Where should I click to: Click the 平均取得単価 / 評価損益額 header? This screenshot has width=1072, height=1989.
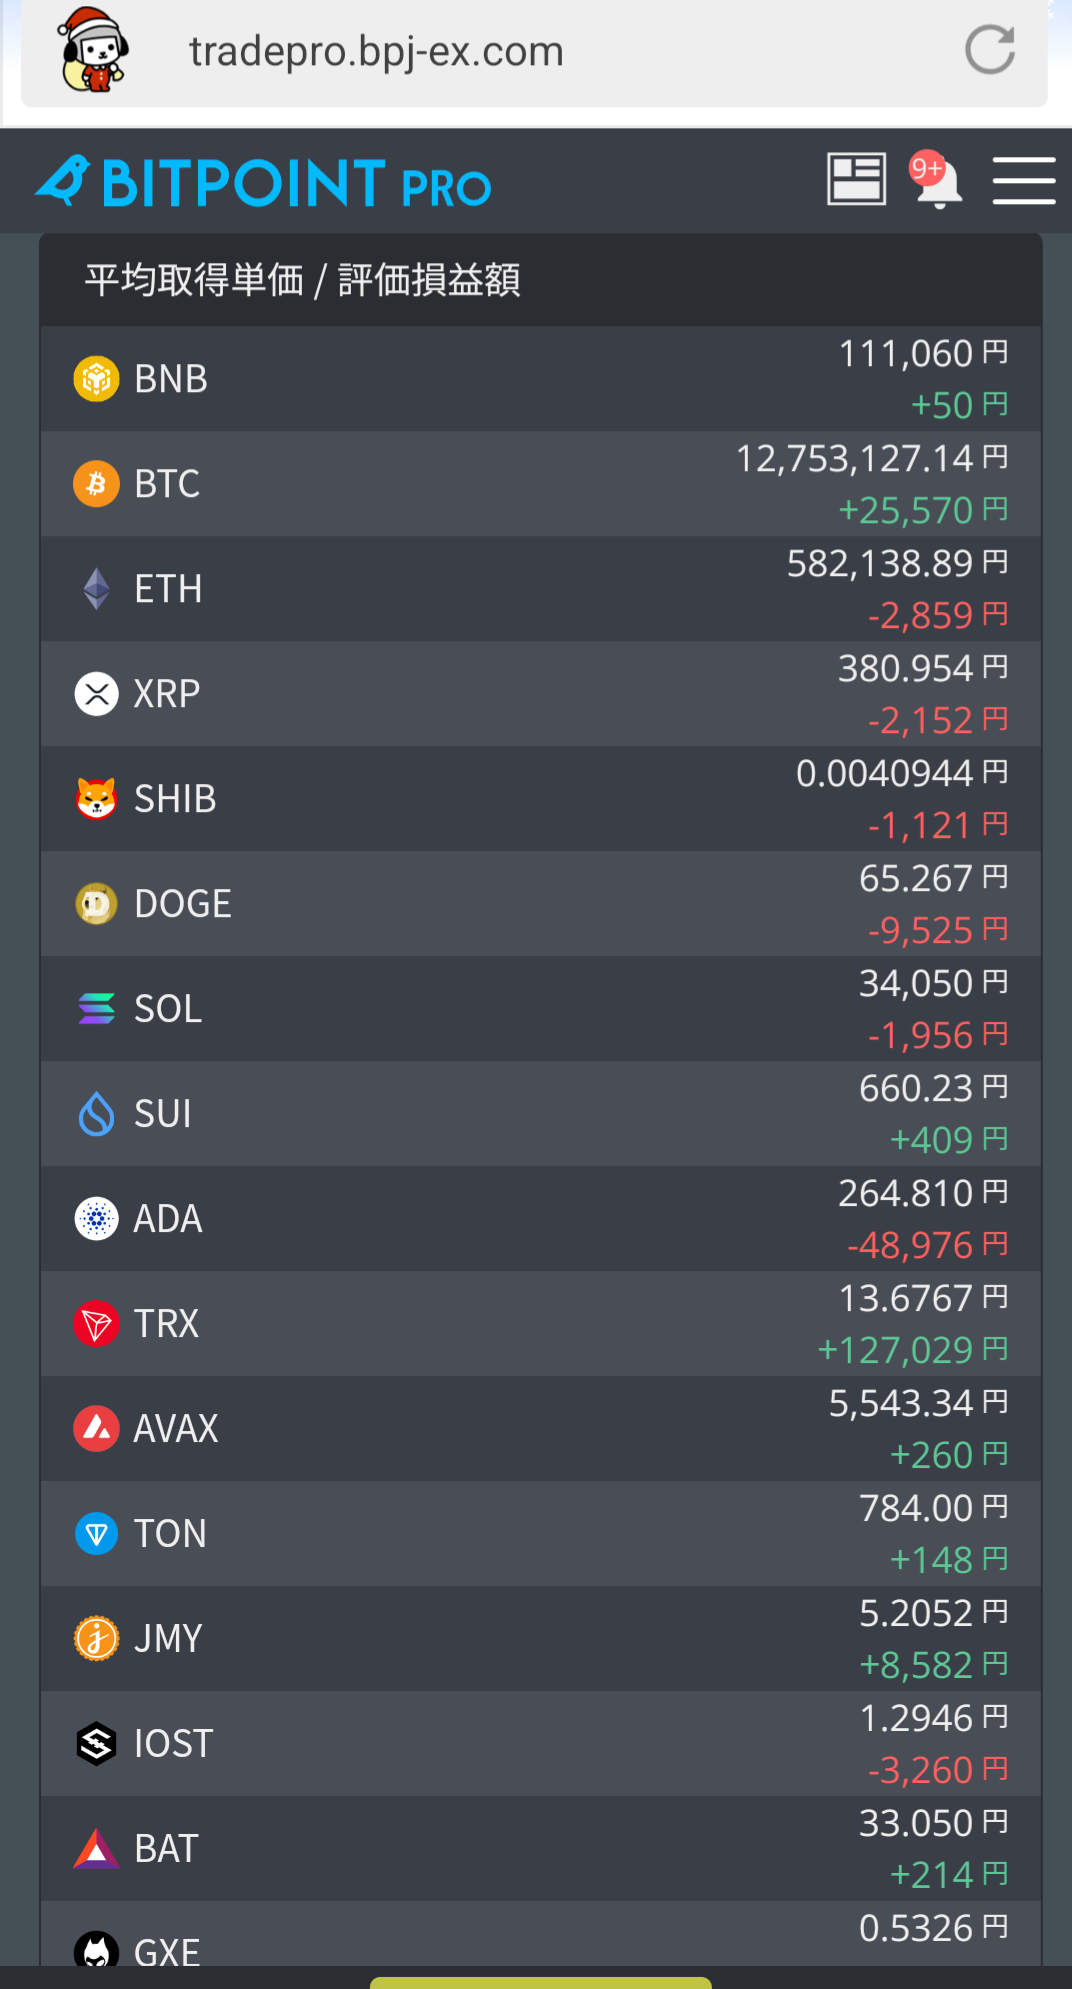(302, 280)
